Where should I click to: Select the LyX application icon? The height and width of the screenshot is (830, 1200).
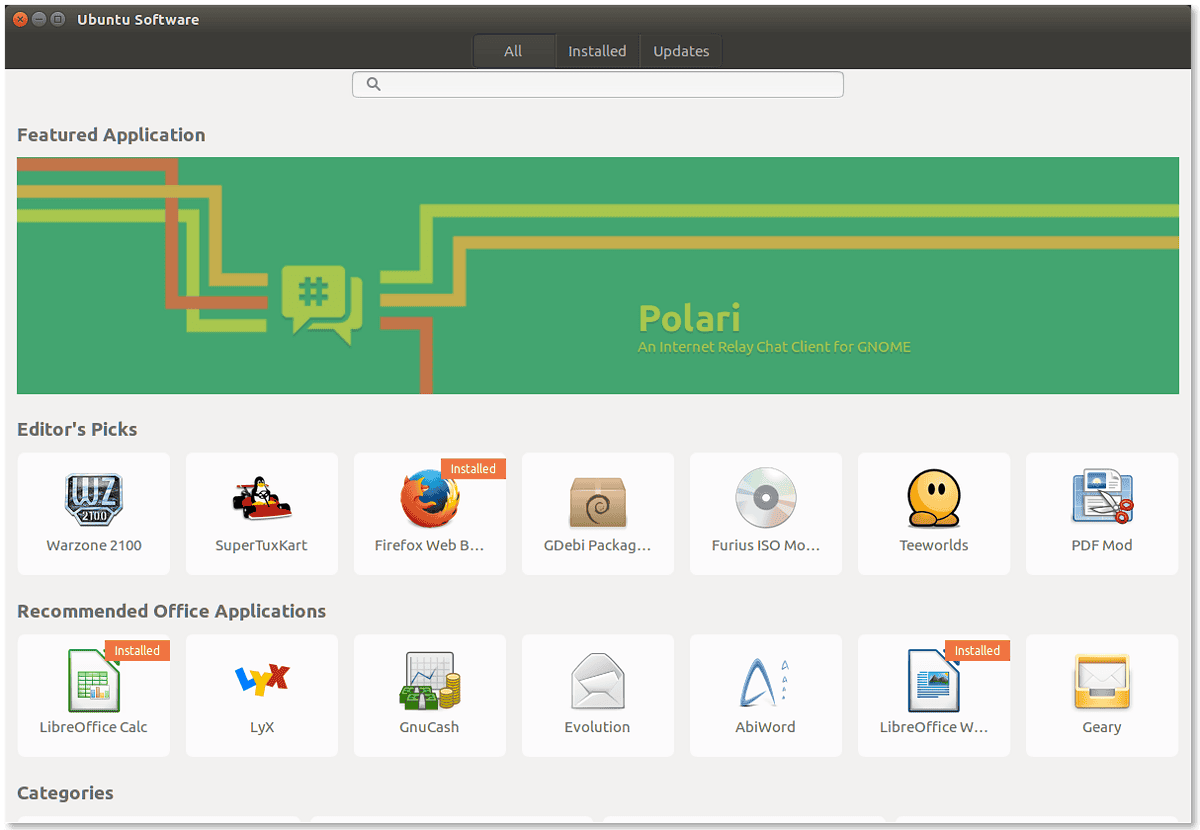262,681
